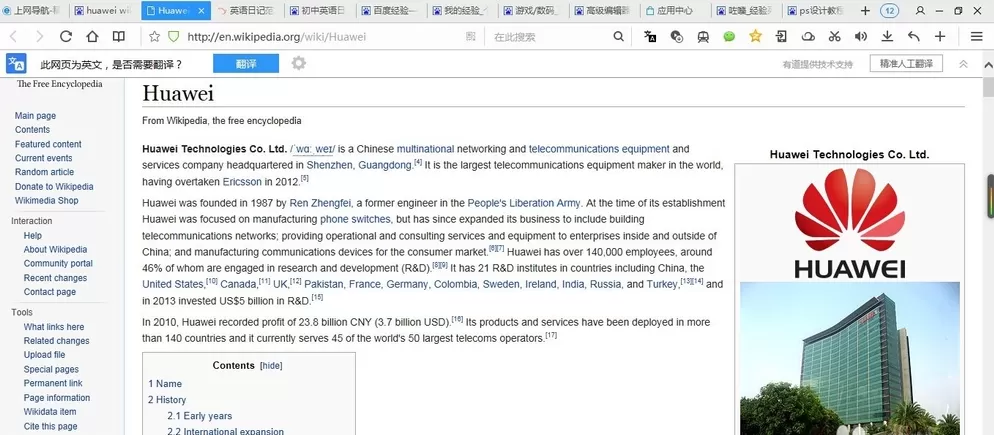994x435 pixels.
Task: Follow the Shenzhen link
Action: coord(330,165)
